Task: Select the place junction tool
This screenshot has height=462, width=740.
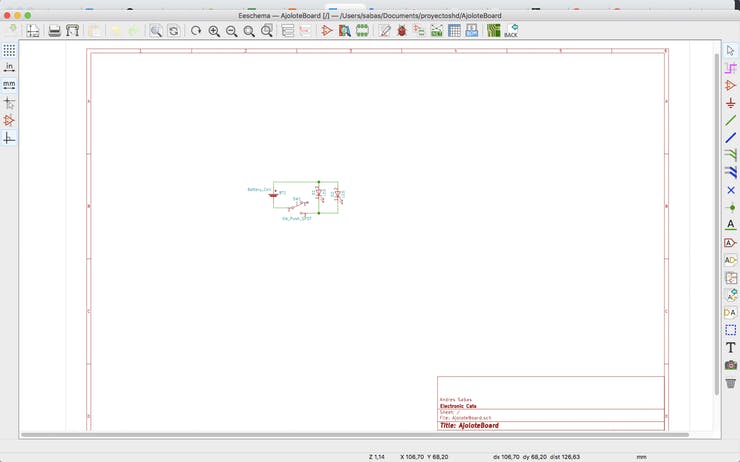Action: [731, 208]
